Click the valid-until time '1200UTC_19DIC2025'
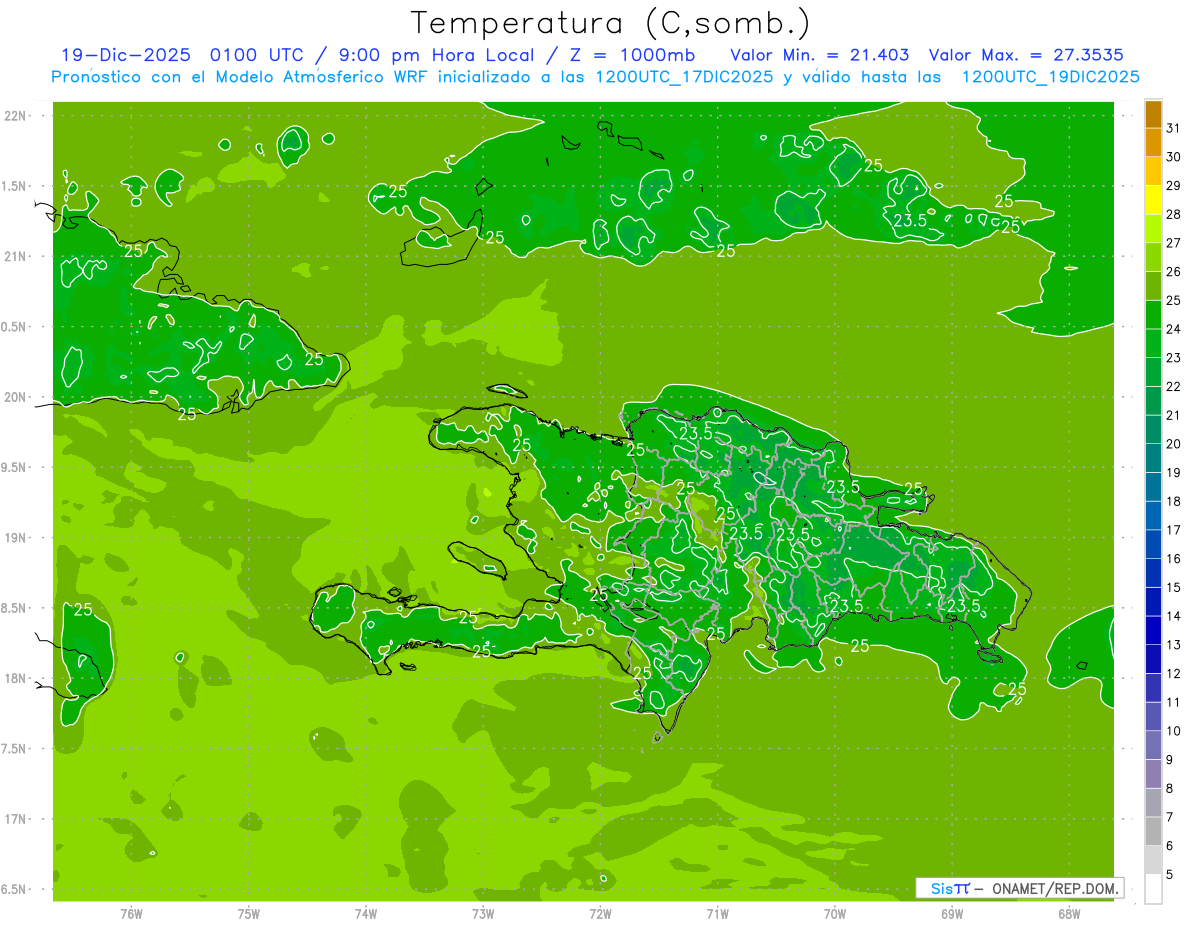Screen dimensions: 1200x927 [1050, 77]
